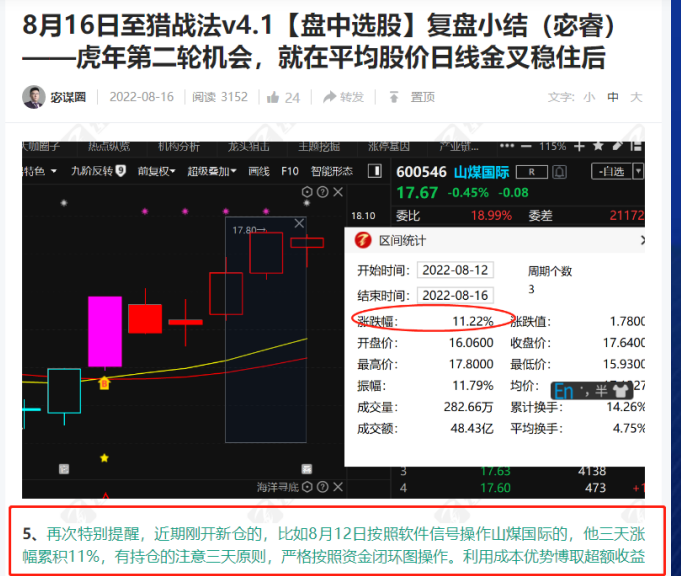Click the input-method shirt skin icon
Screen dimensions: 681x576
point(620,391)
